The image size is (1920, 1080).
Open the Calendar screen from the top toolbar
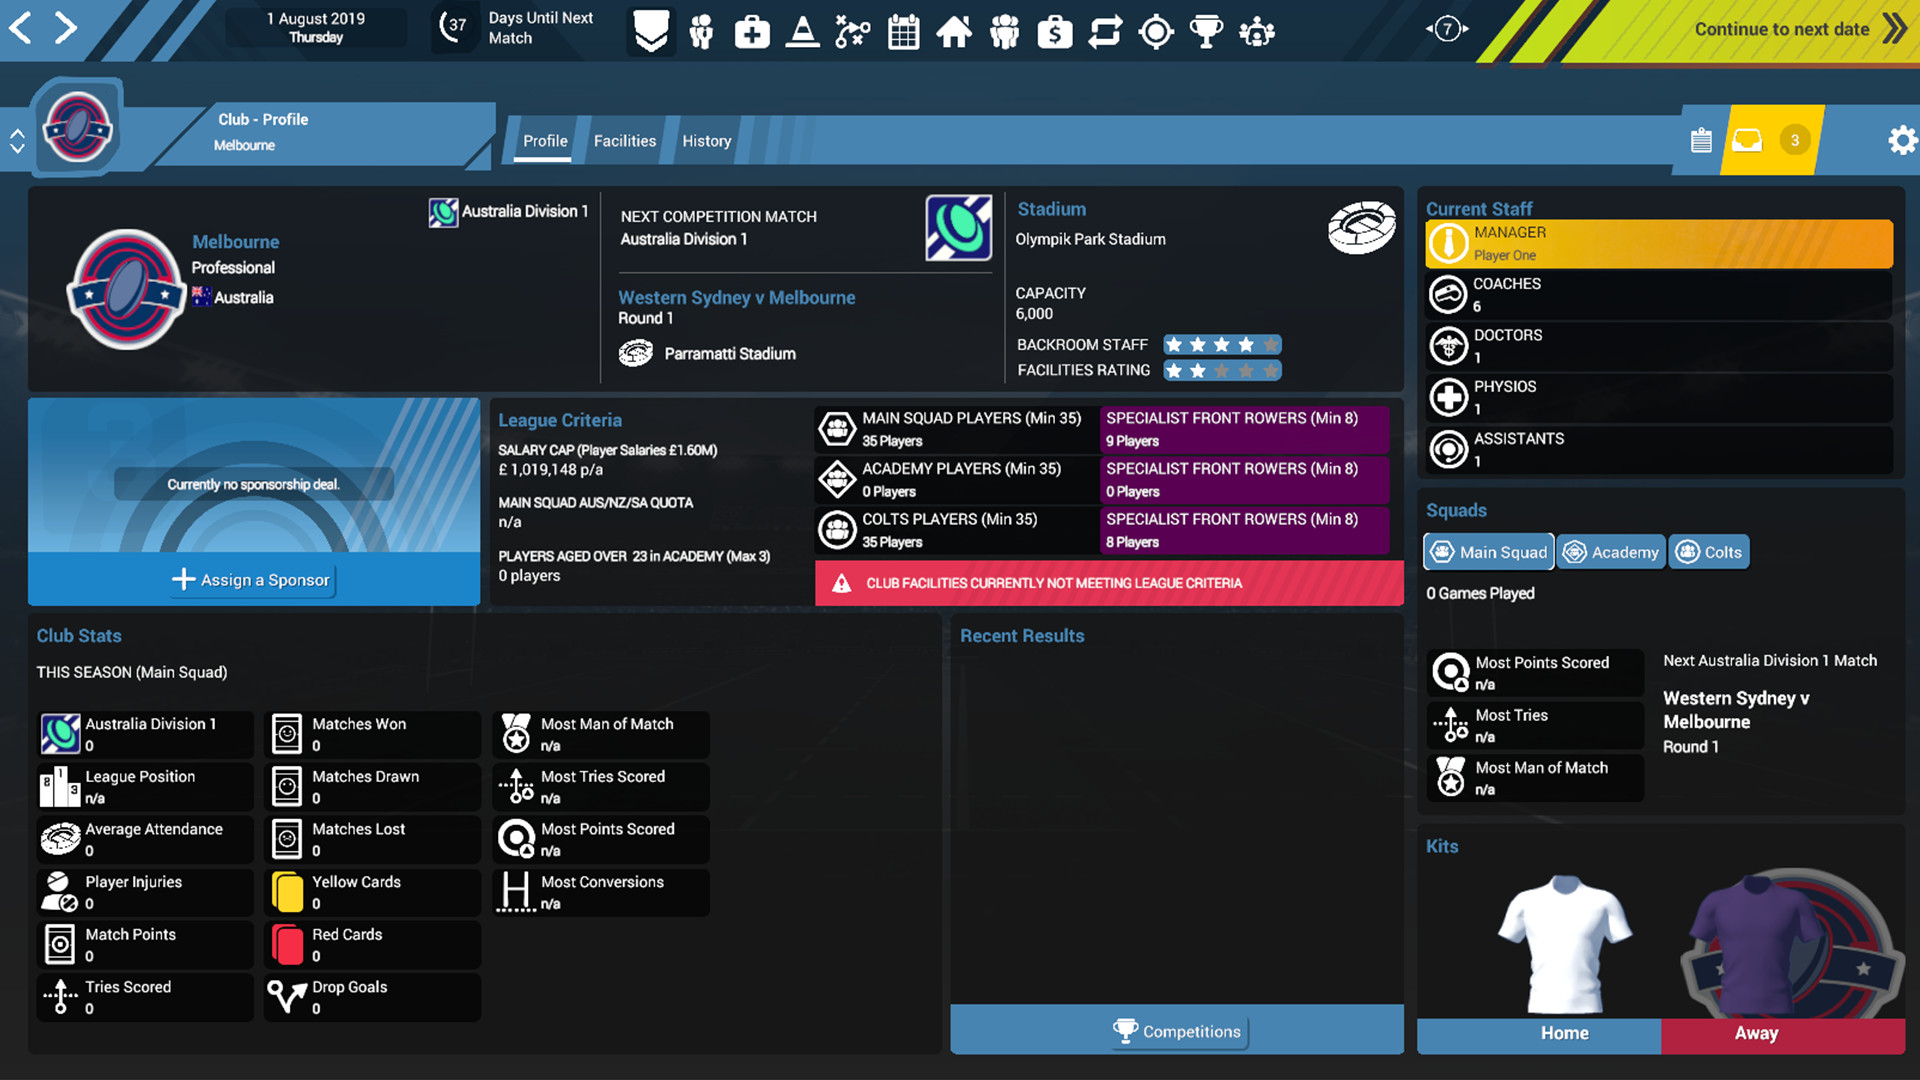[x=903, y=31]
